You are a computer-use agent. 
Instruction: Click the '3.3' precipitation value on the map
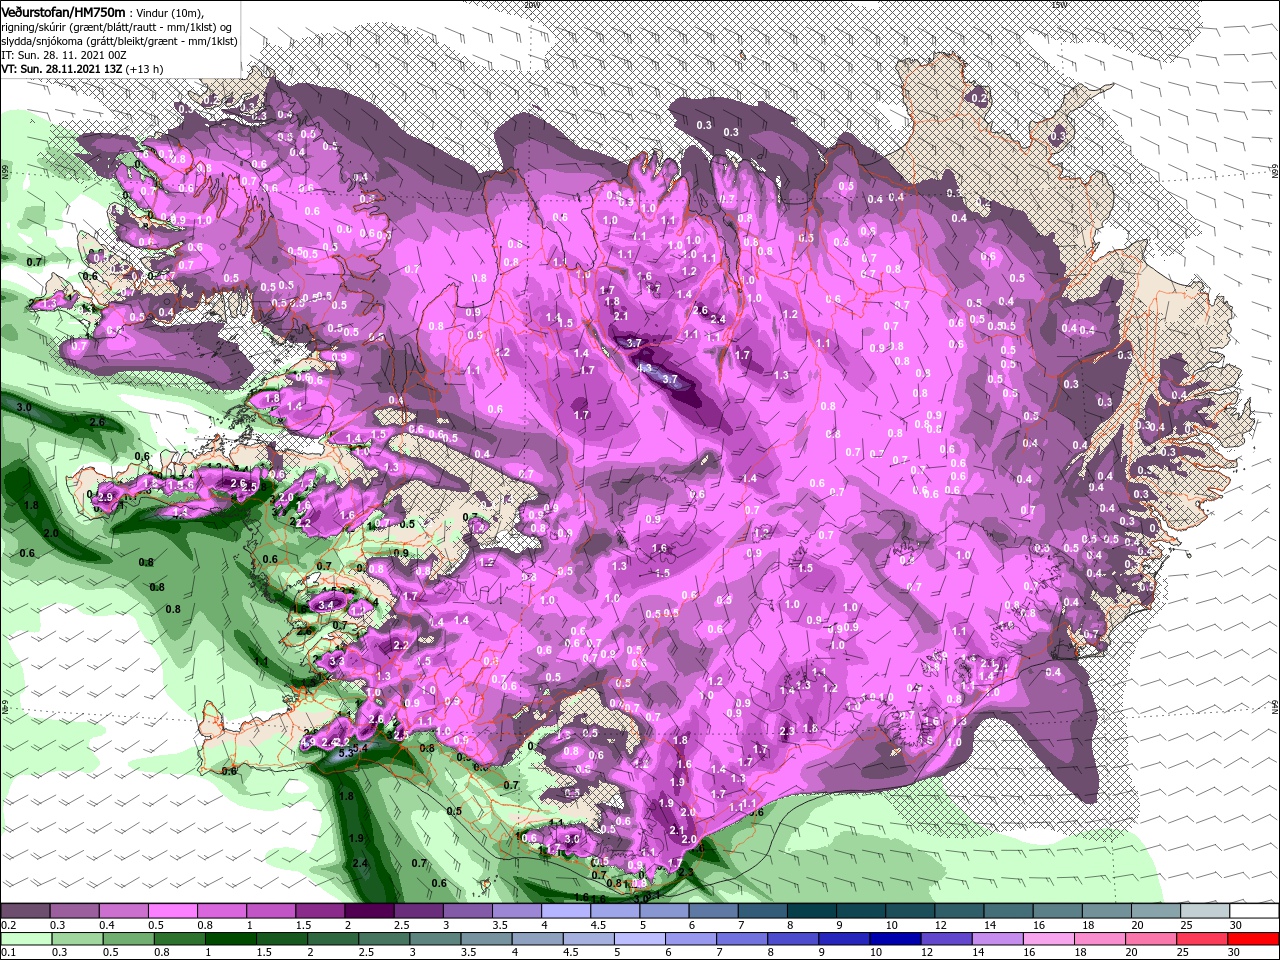point(336,661)
